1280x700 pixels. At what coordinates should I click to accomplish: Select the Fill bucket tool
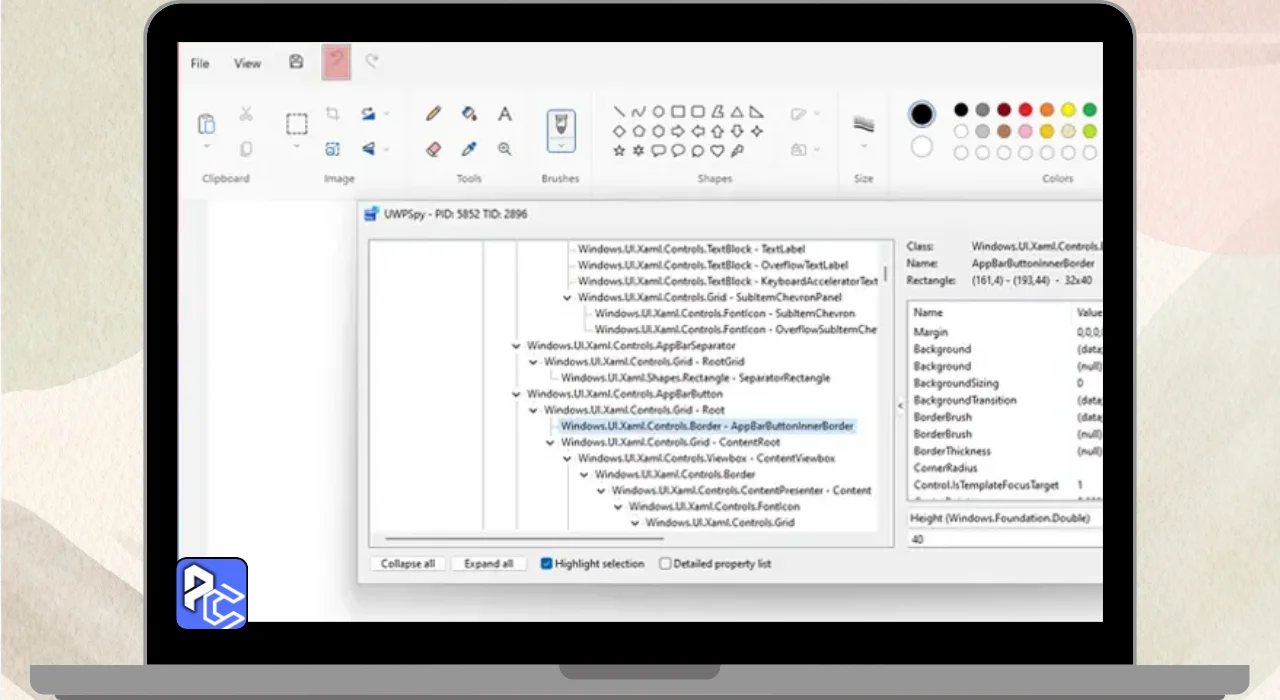(469, 114)
